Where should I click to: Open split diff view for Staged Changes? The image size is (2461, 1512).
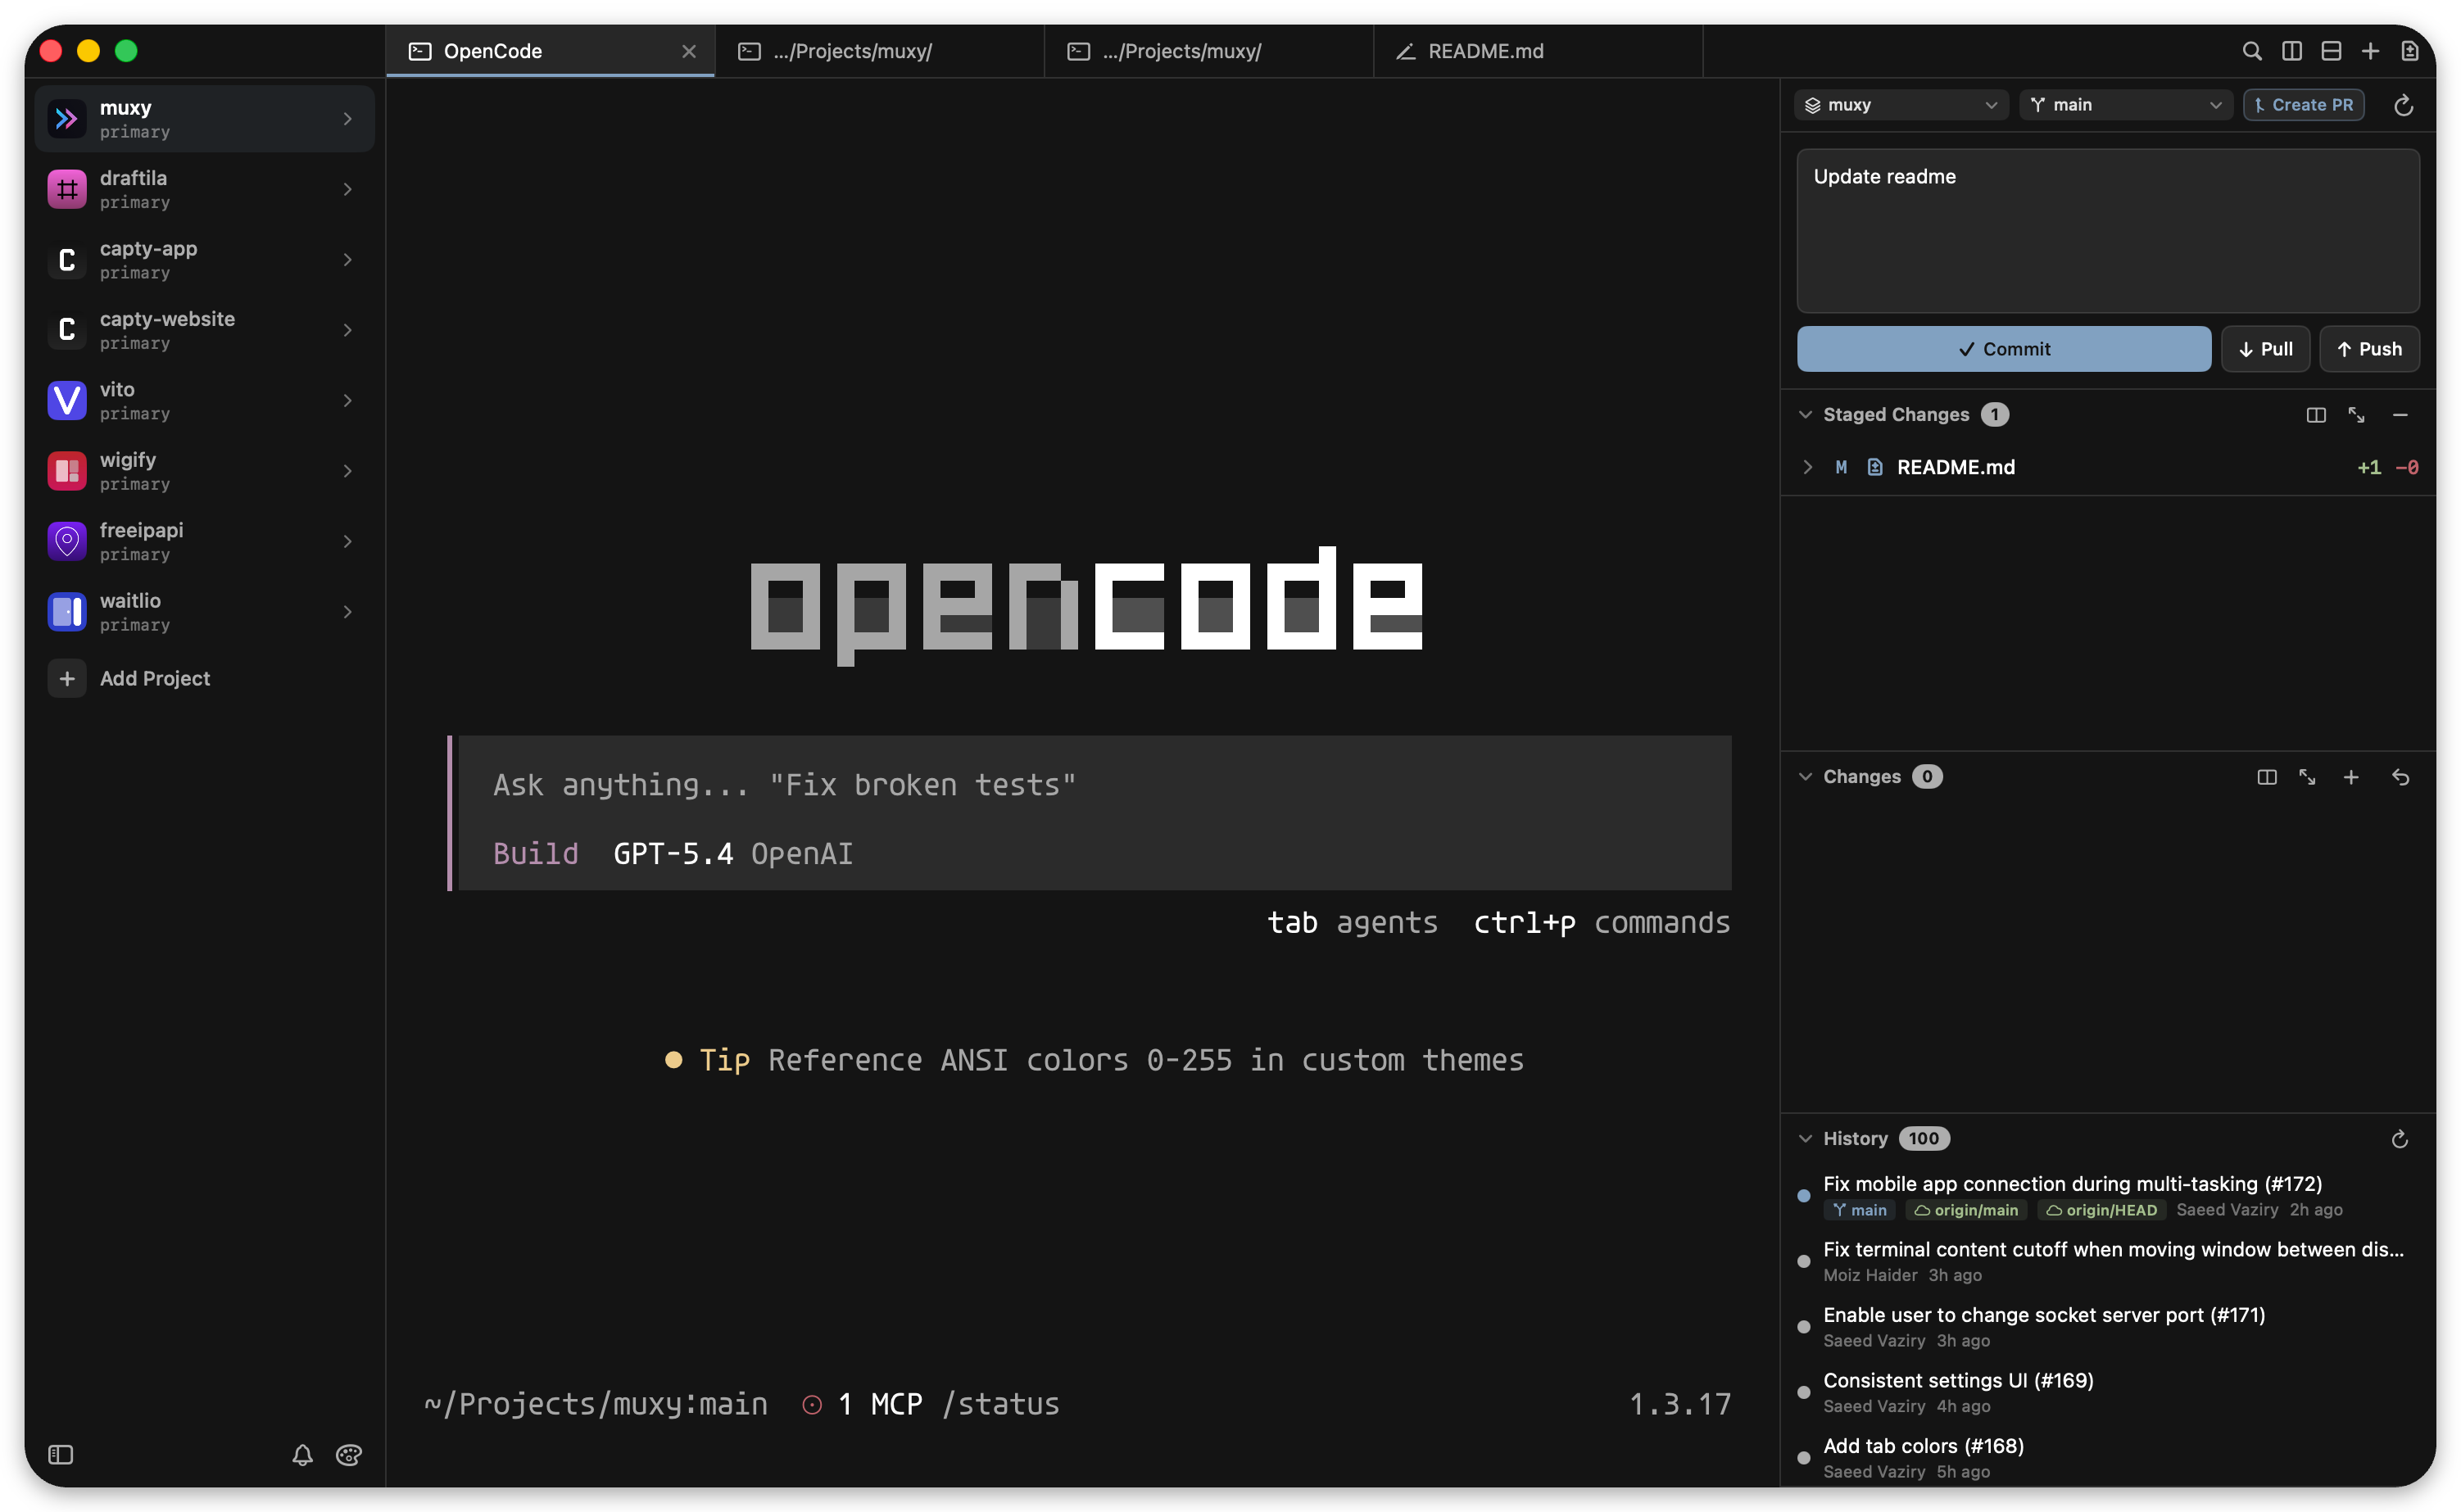[2315, 415]
